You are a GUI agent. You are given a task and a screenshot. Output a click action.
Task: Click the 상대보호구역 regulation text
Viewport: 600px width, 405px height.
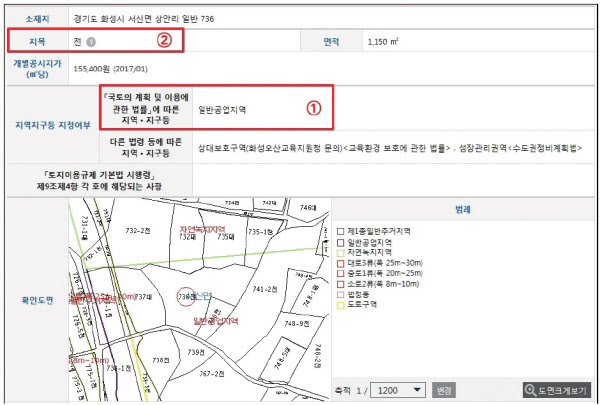222,148
